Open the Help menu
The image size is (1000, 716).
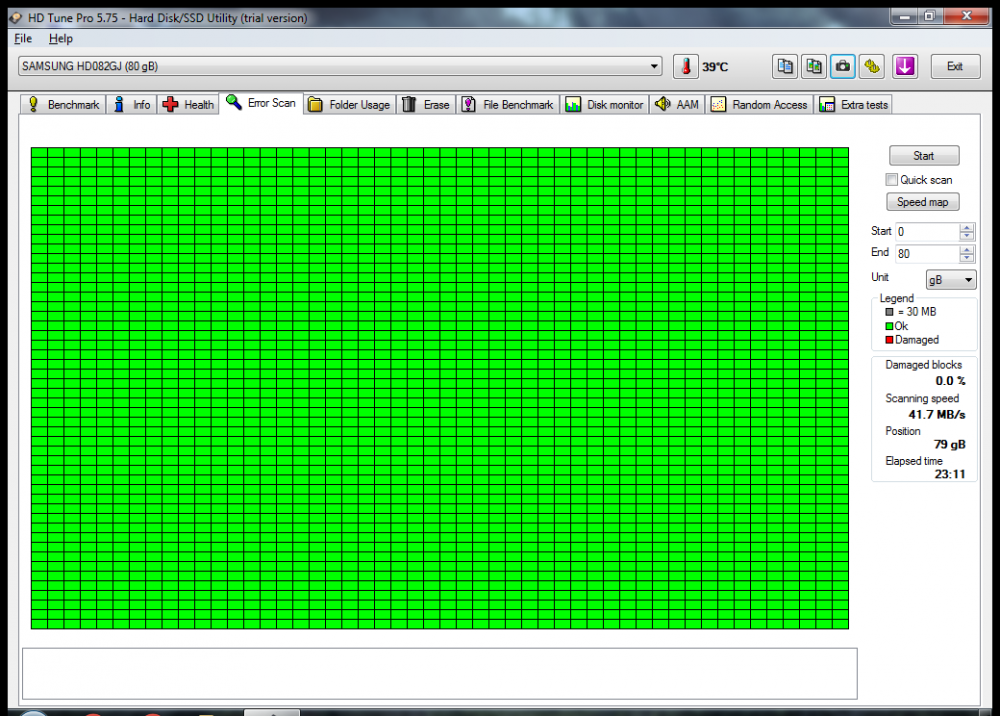61,39
